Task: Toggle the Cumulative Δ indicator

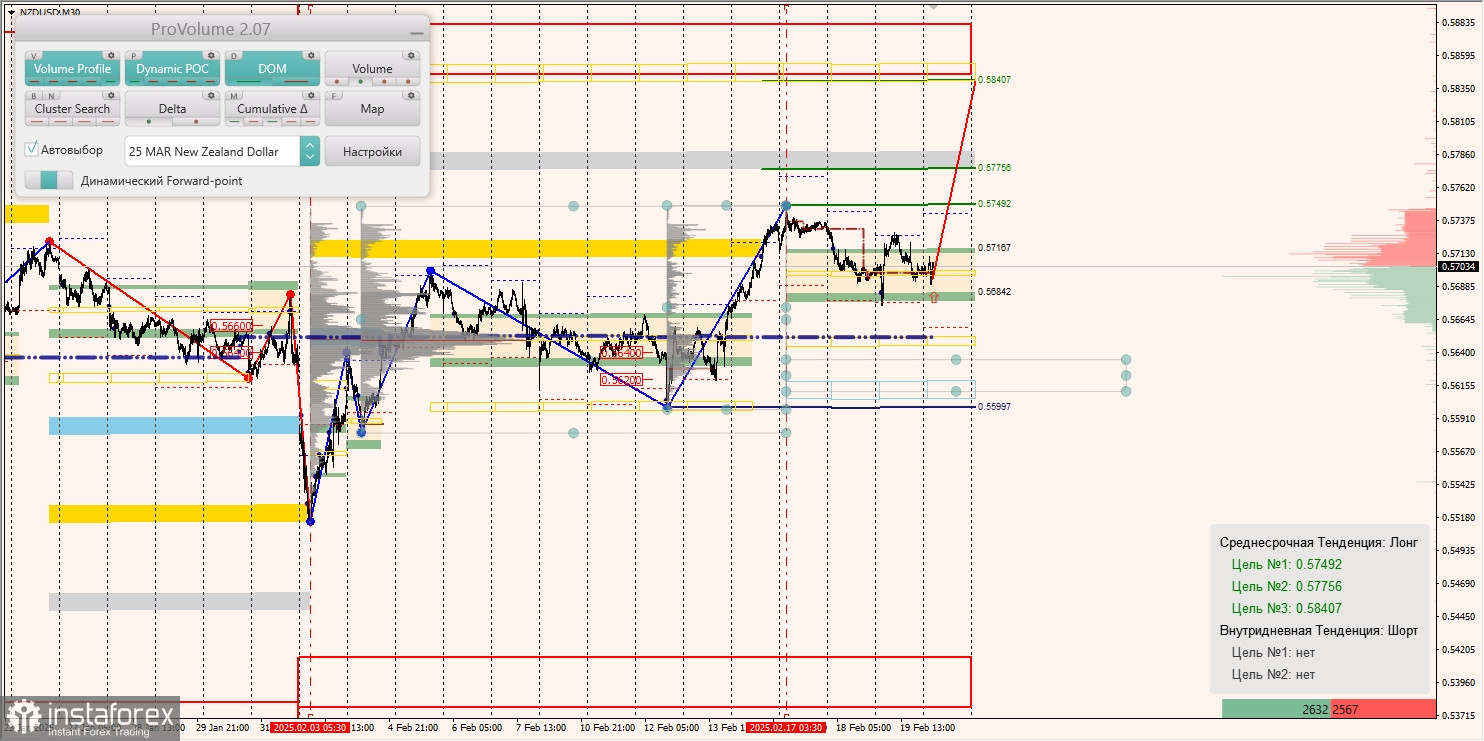Action: coord(272,108)
